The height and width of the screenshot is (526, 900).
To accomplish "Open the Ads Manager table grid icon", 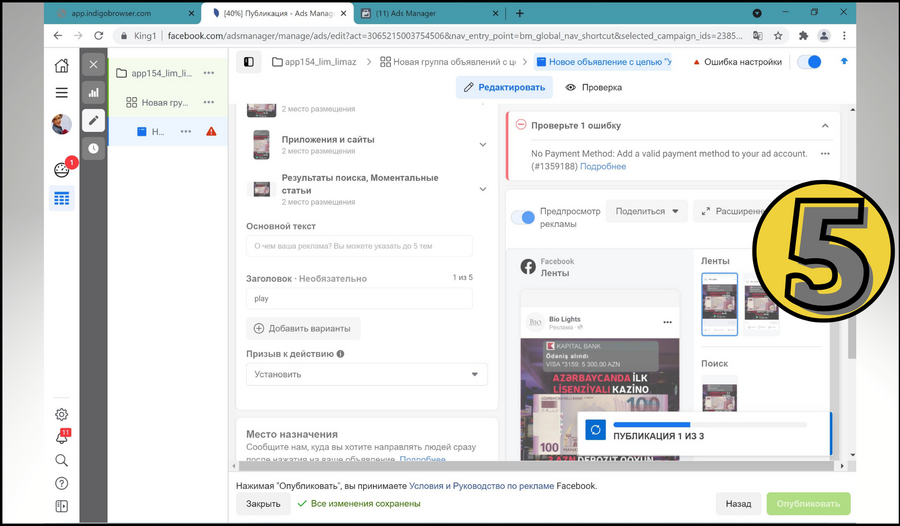I will pos(61,199).
